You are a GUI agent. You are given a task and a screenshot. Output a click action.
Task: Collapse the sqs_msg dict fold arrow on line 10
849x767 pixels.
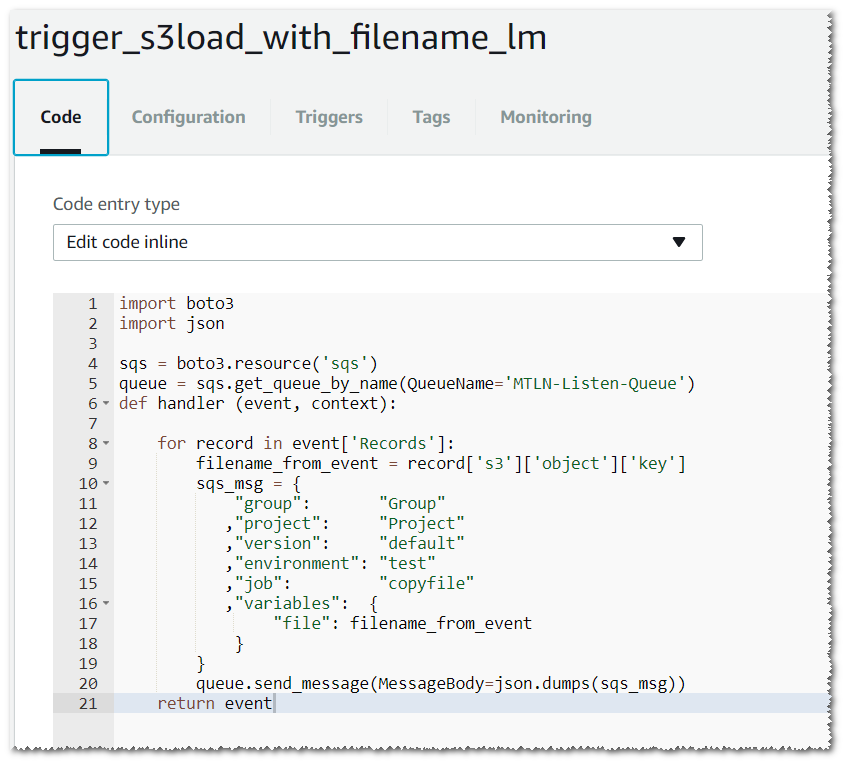click(106, 483)
